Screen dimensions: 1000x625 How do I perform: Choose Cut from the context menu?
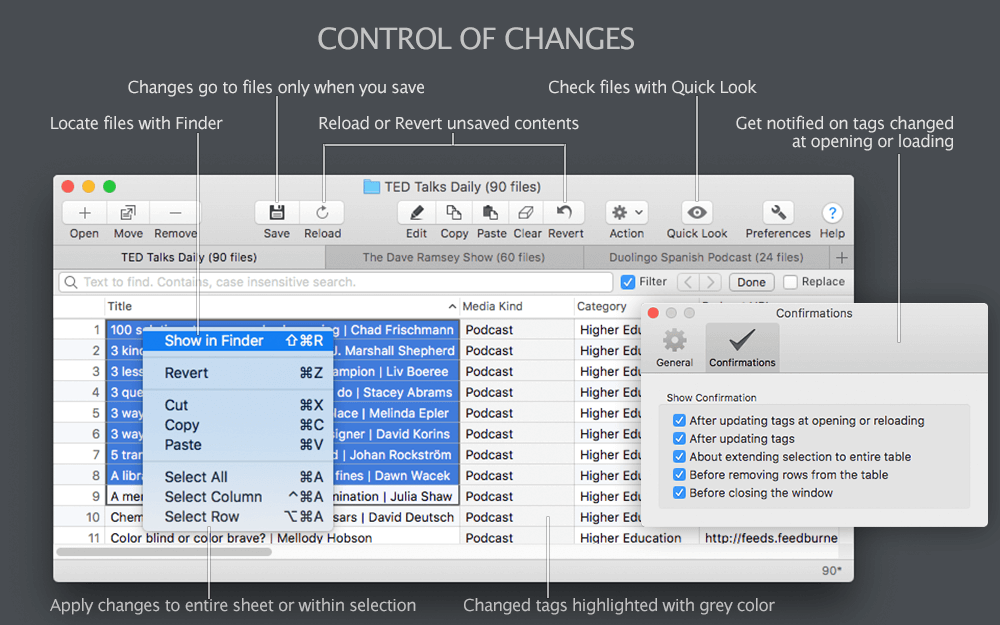(x=238, y=406)
